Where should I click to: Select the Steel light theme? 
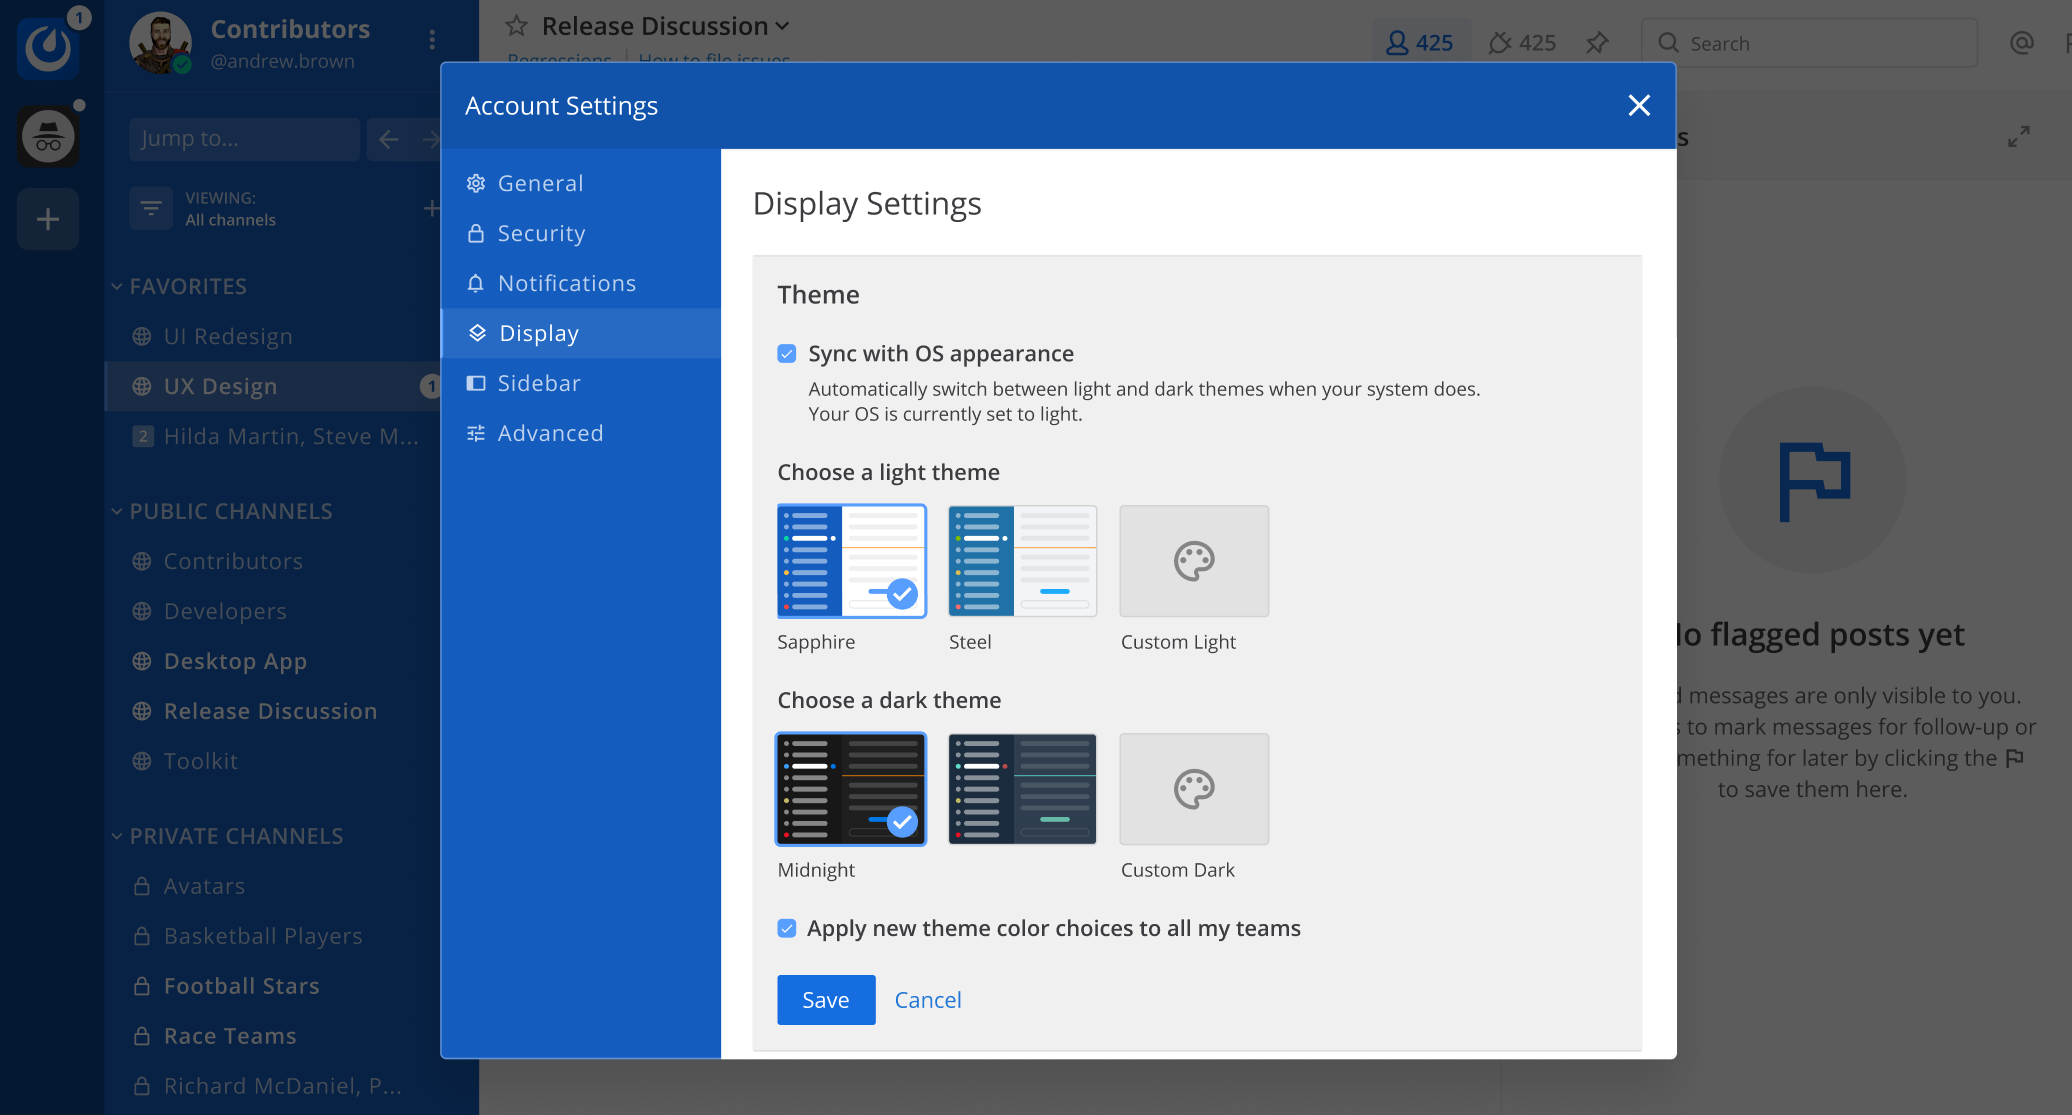(x=1022, y=561)
